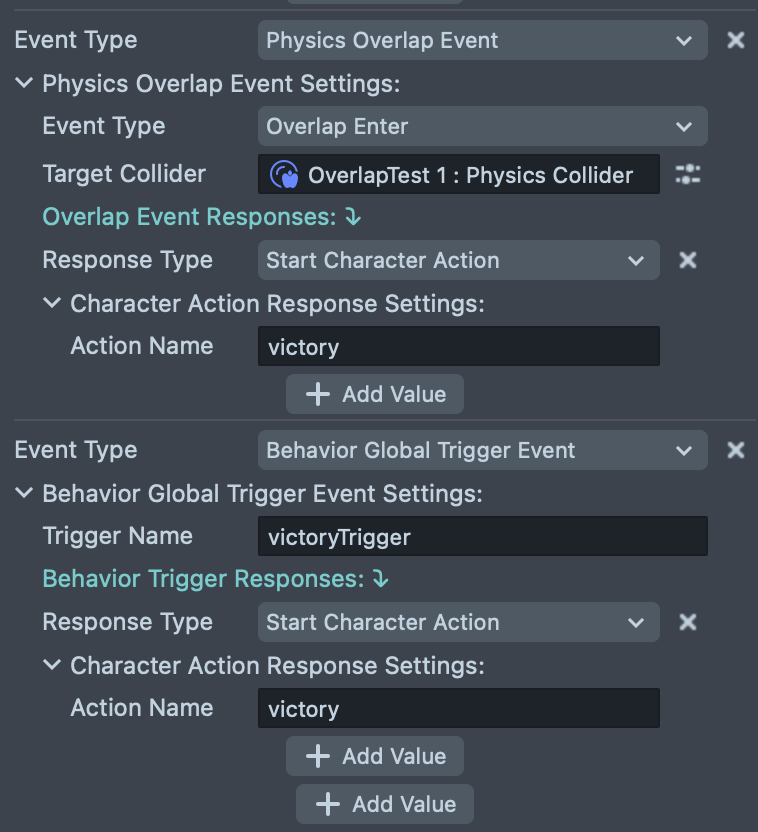Open the Physics Overlap Event type dropdown
The image size is (758, 832).
coord(482,40)
